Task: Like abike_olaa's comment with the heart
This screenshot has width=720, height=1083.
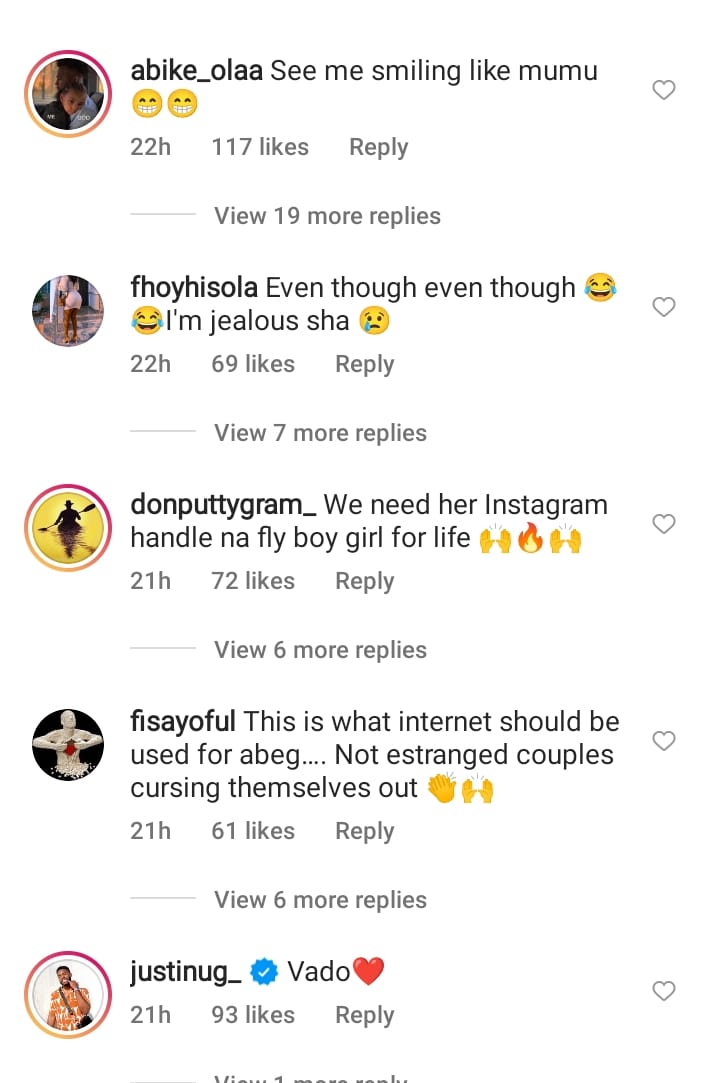Action: coord(664,91)
